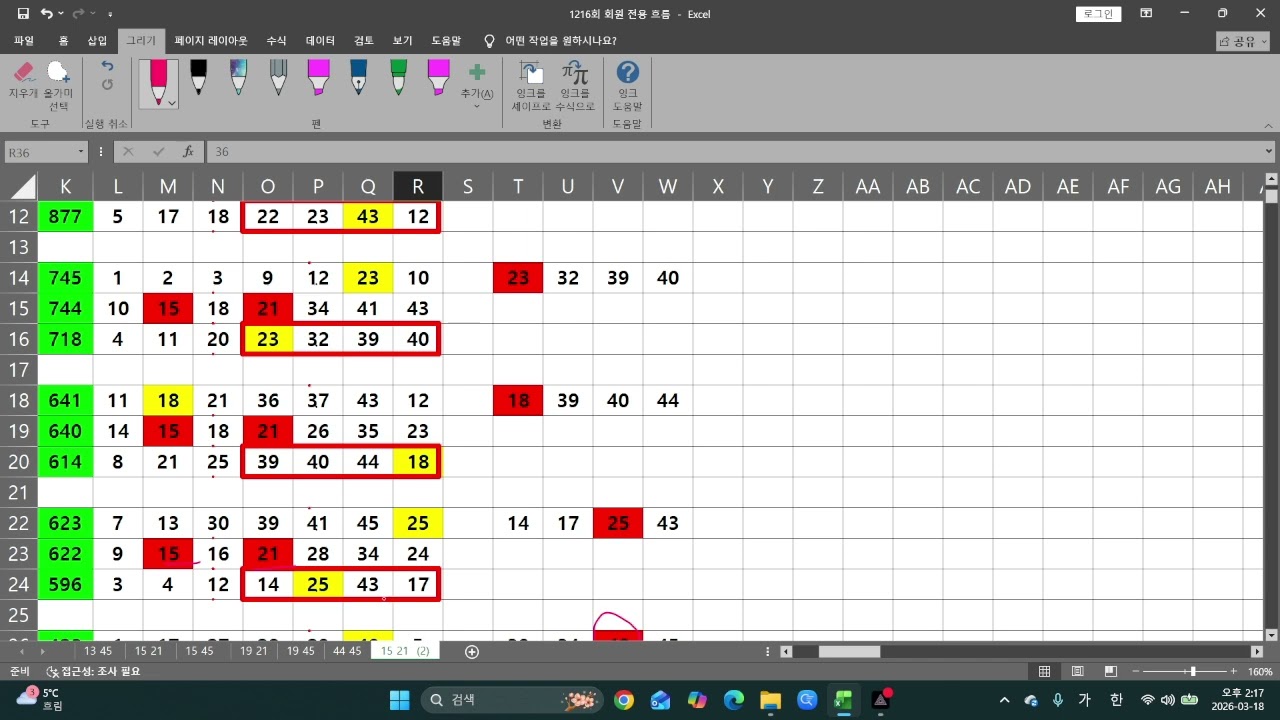The height and width of the screenshot is (720, 1280).
Task: Switch to the sheet tab 19 21
Action: pos(253,651)
